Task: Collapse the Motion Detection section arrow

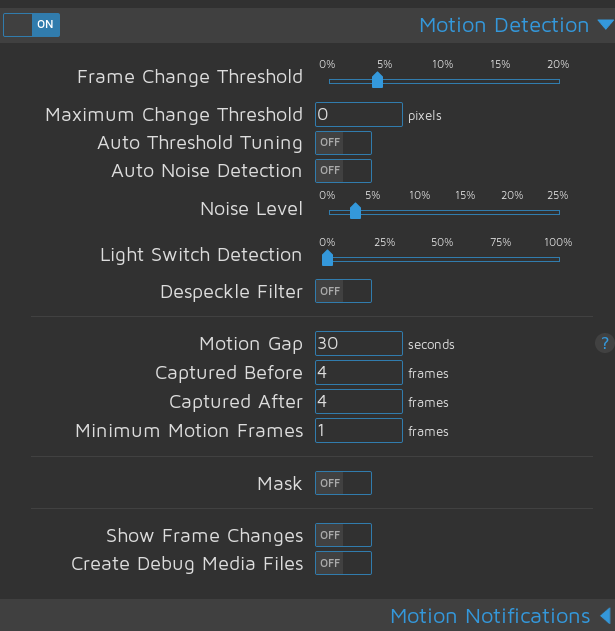Action: click(606, 25)
